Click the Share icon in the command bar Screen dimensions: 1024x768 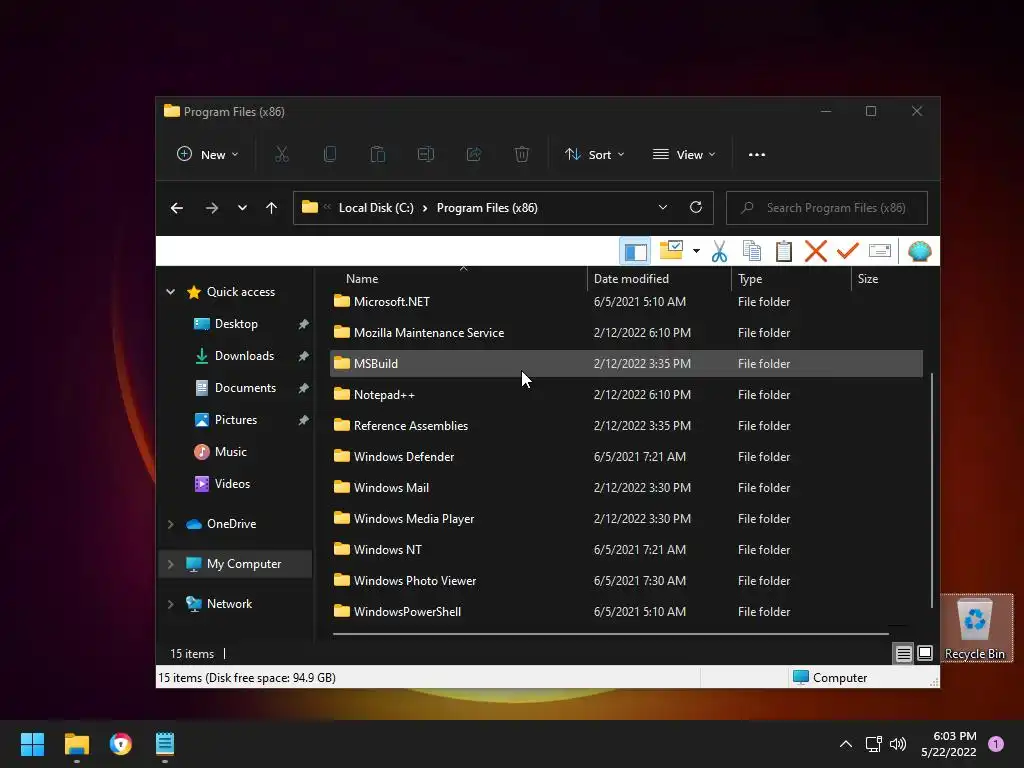pyautogui.click(x=473, y=155)
